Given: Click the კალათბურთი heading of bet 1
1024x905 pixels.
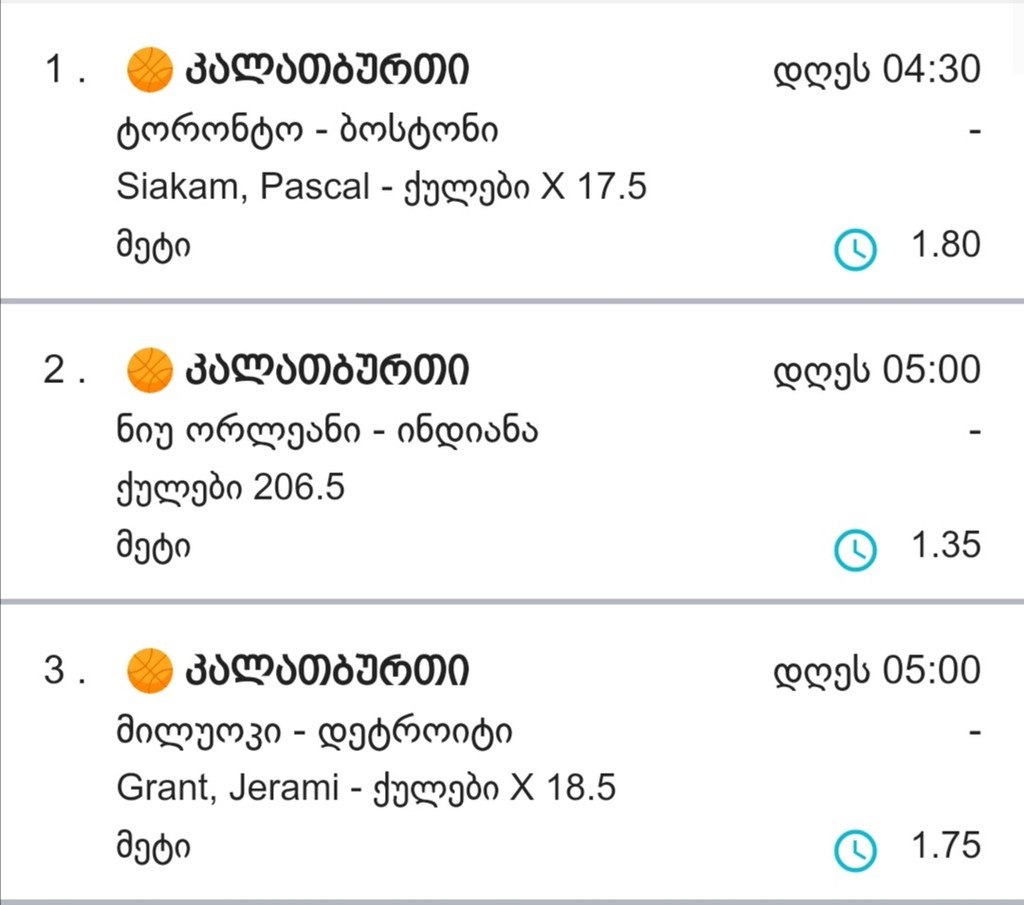Looking at the screenshot, I should (328, 69).
